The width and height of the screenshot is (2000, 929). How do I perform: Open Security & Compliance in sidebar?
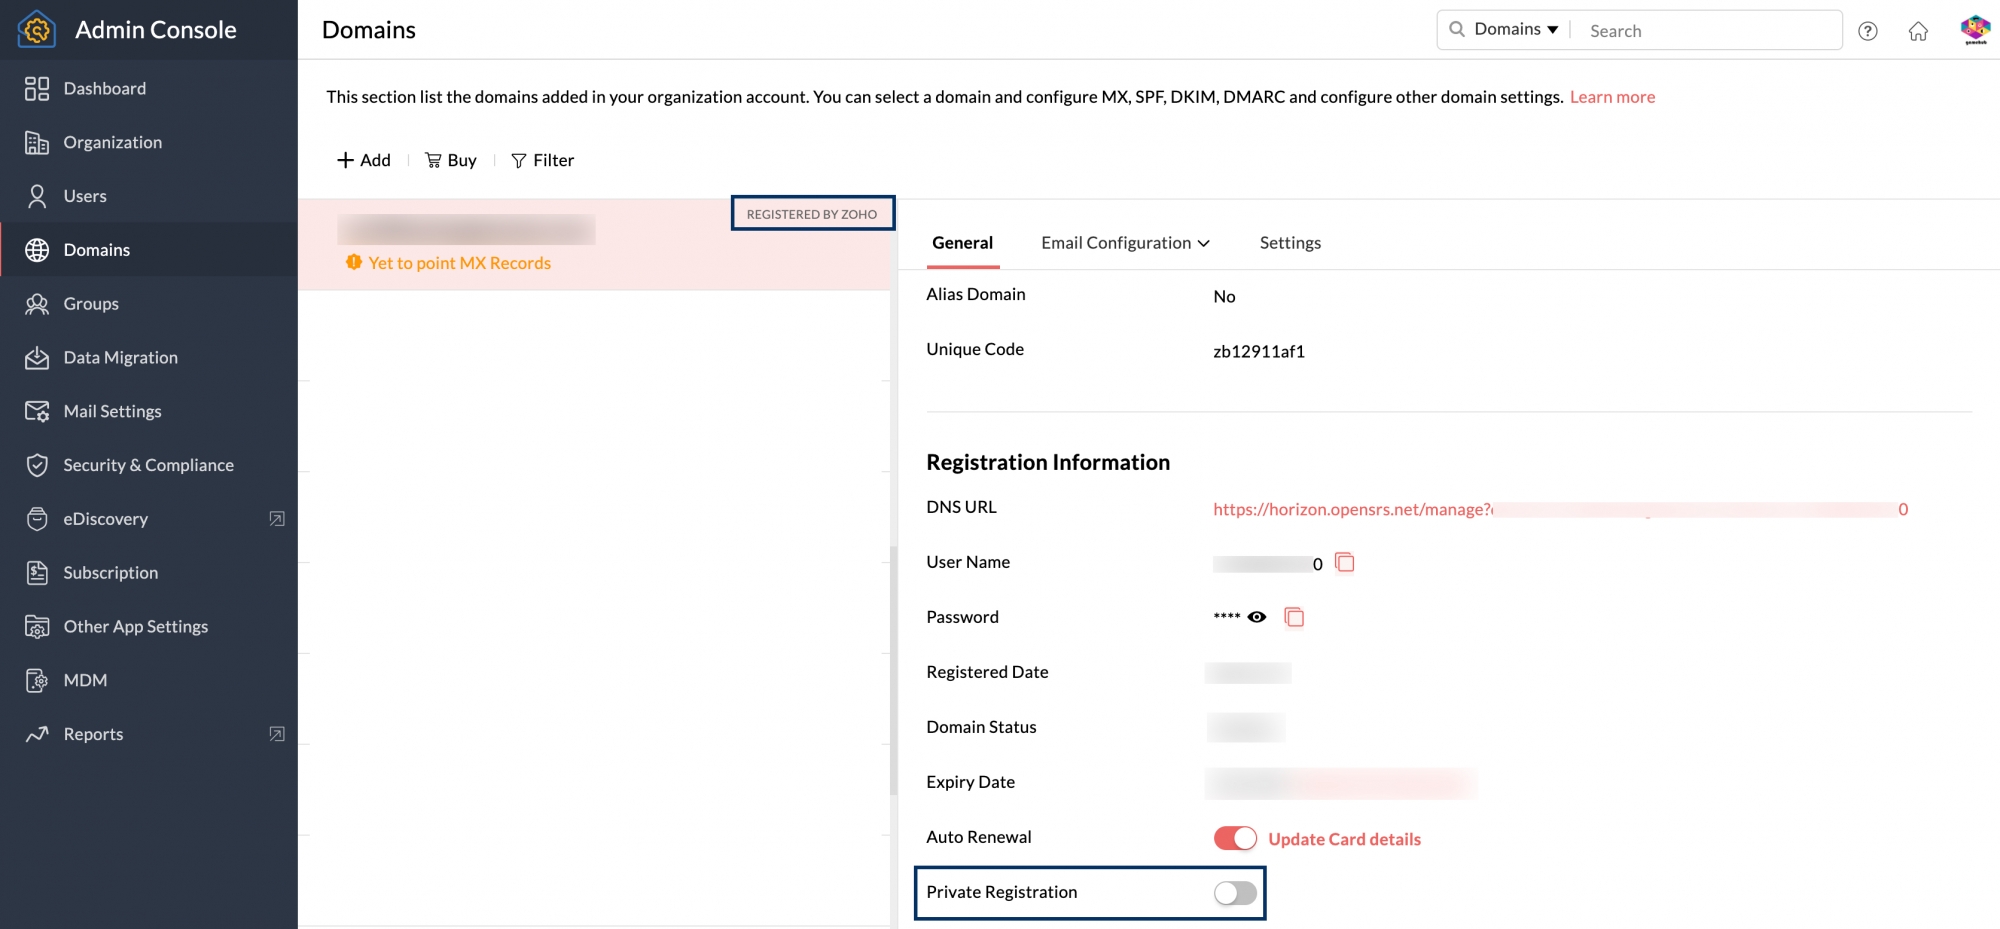pos(148,465)
